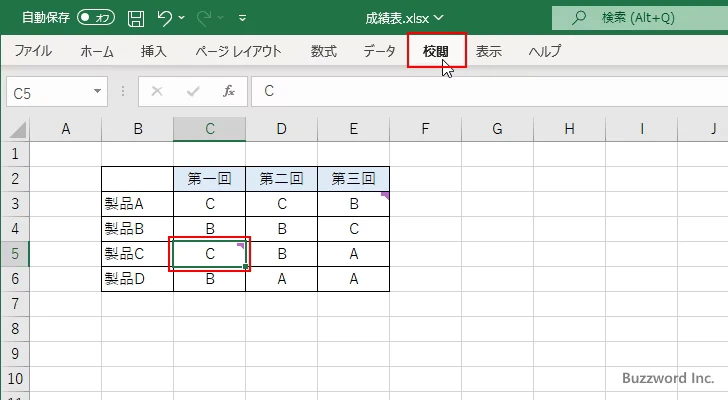This screenshot has height=400, width=728.
Task: Open the ファイル tab
Action: click(x=33, y=51)
